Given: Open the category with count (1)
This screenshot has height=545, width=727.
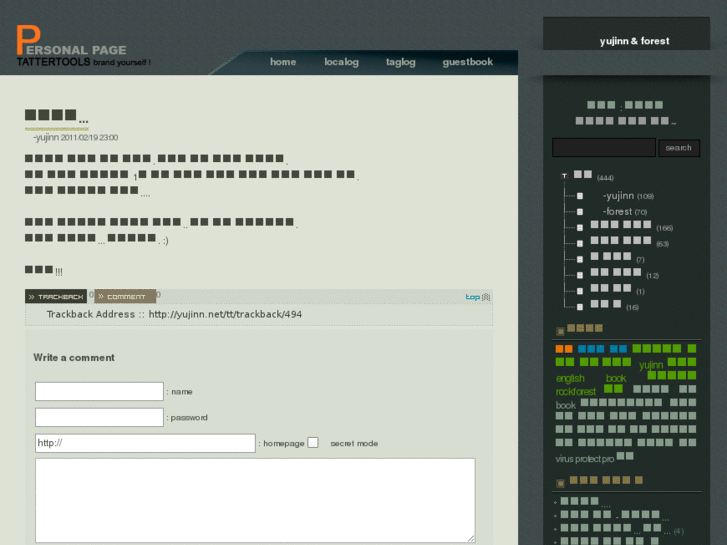Looking at the screenshot, I should click(x=617, y=289).
